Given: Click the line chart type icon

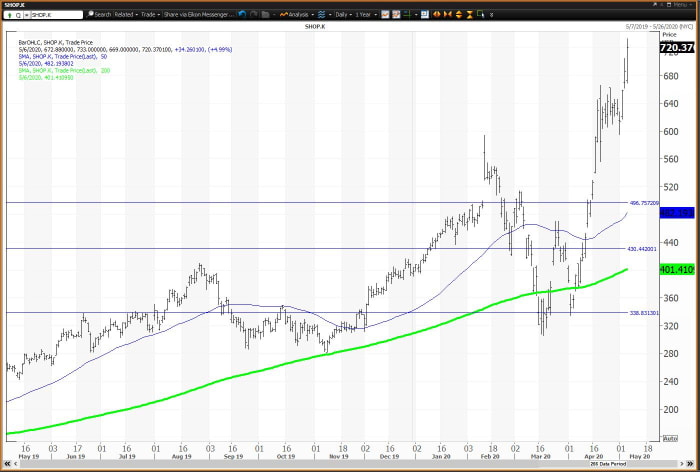Looking at the screenshot, I should tap(386, 15).
